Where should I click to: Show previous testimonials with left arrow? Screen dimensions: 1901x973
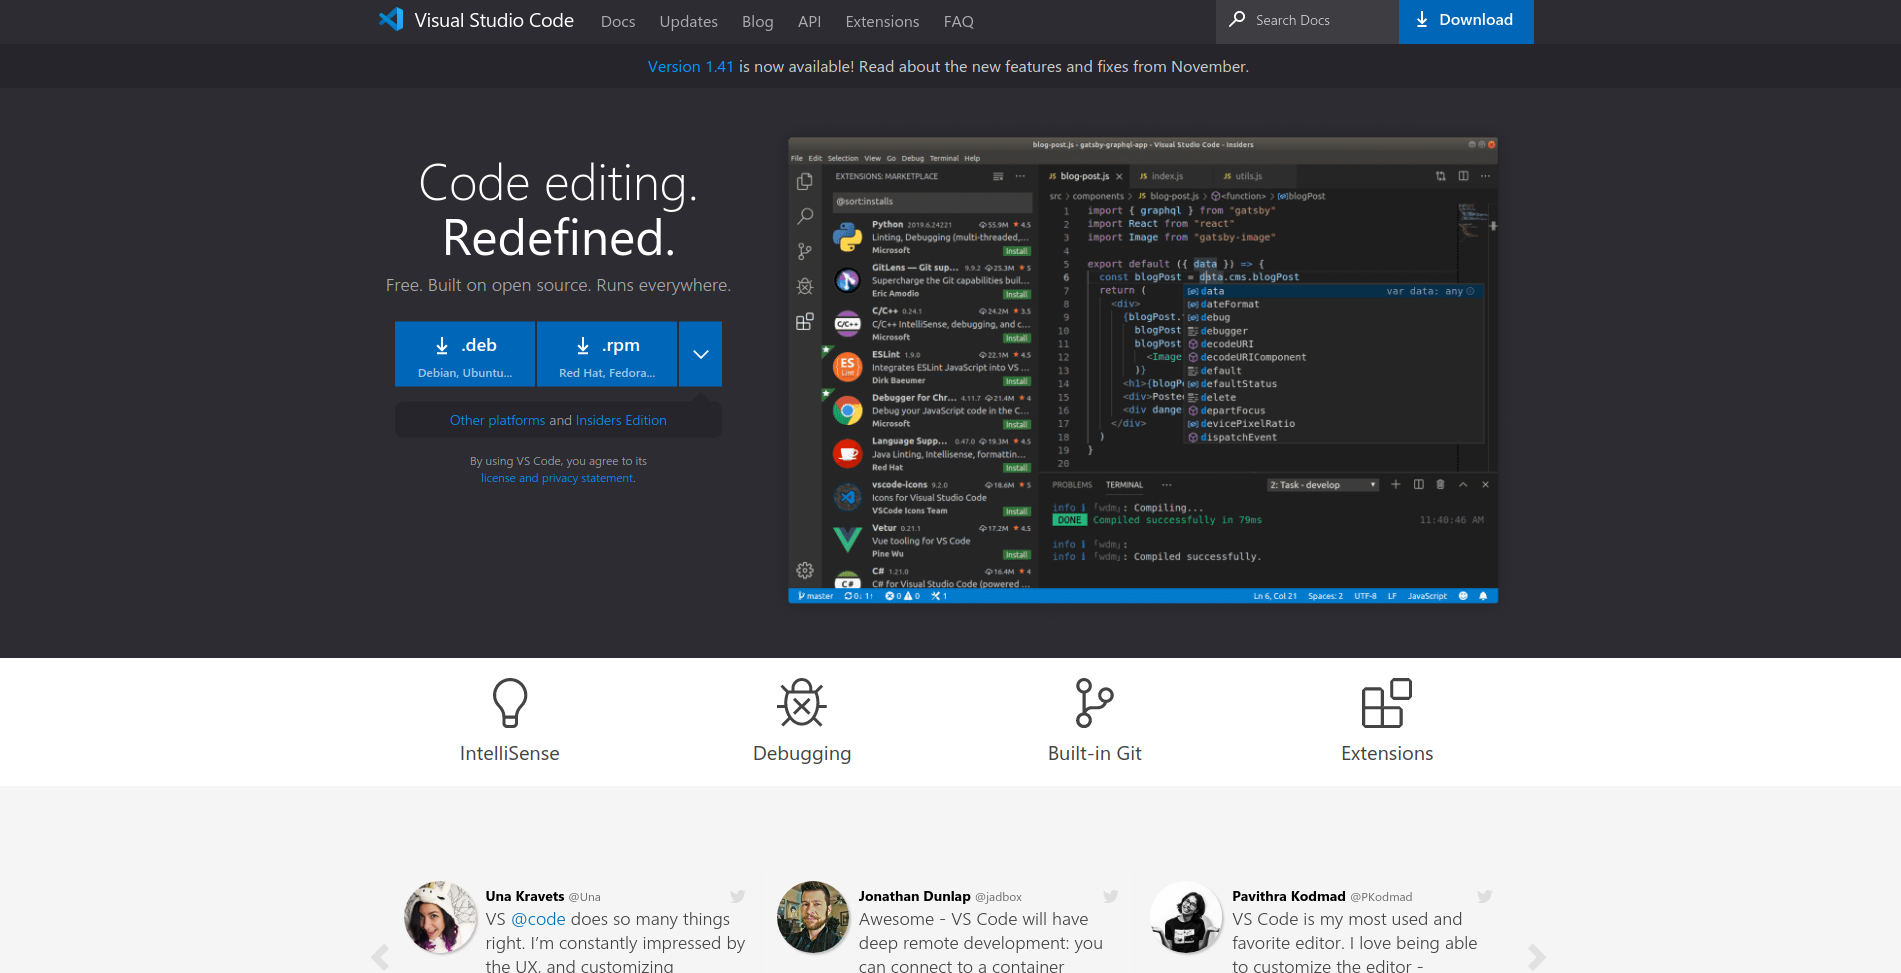(x=380, y=957)
